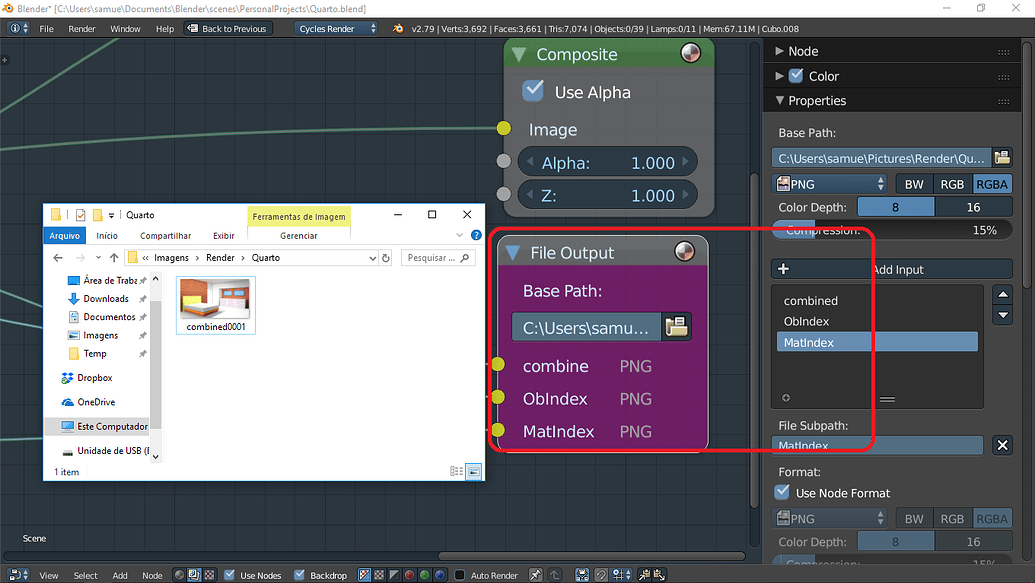Adjust the Compression 15% slider
This screenshot has height=583, width=1035.
(892, 230)
